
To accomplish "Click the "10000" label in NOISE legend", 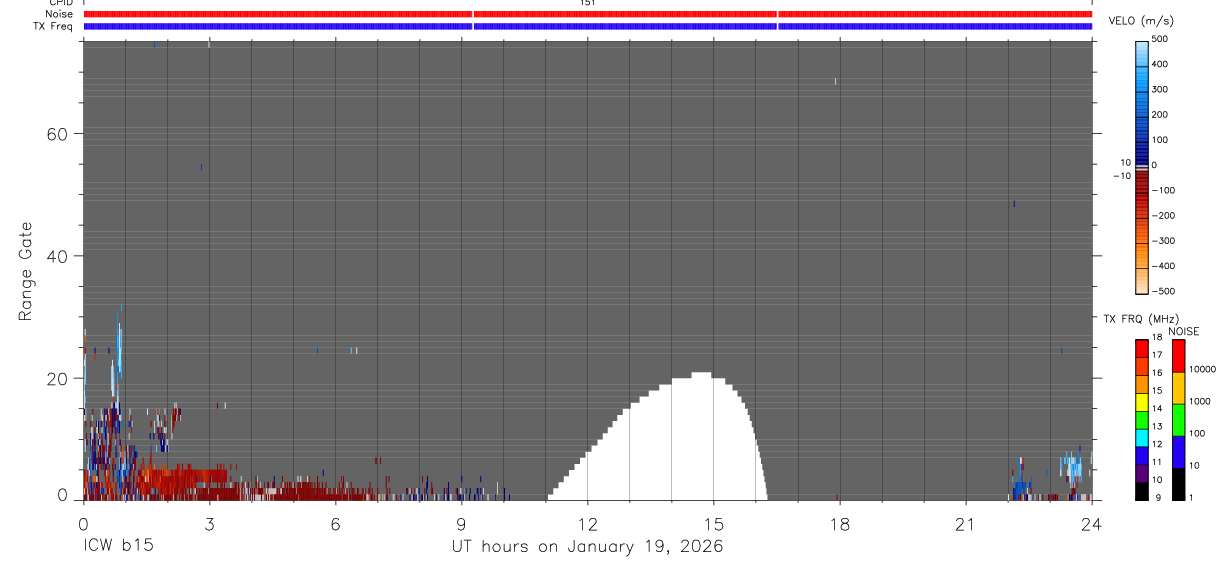I will tap(1201, 369).
